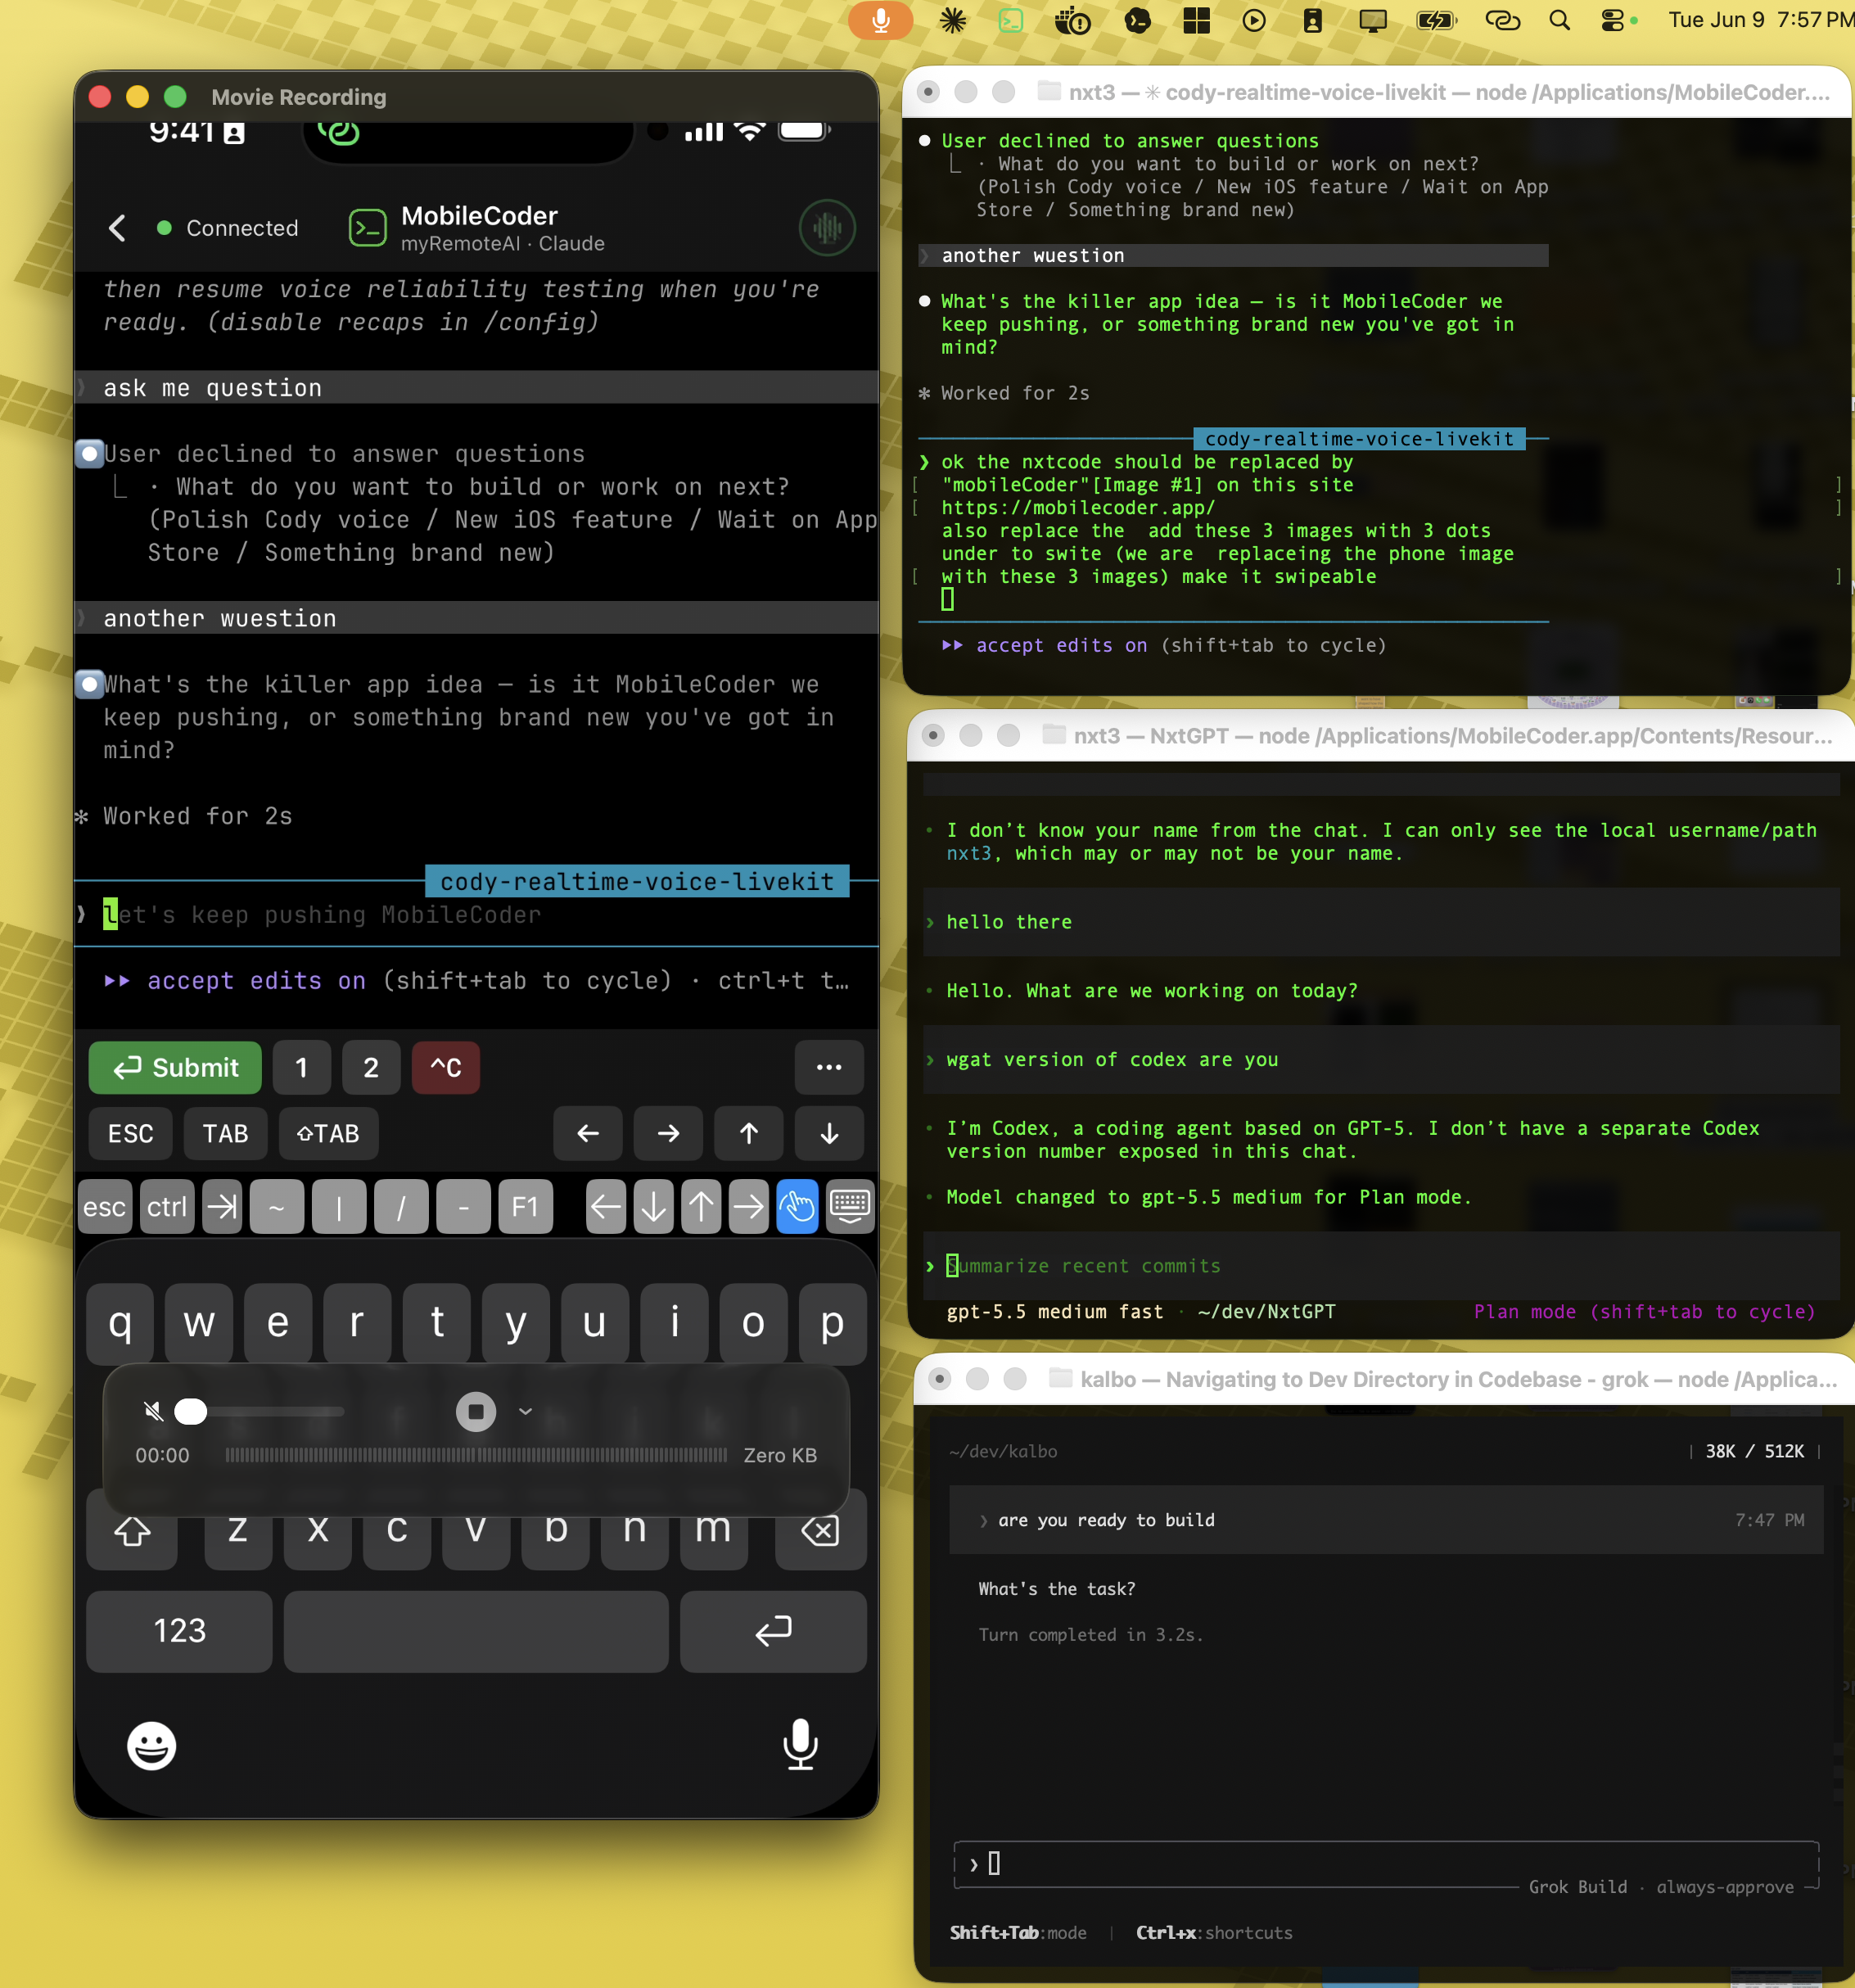1855x1988 pixels.
Task: Tap the tilde accessory key
Action: click(x=277, y=1207)
